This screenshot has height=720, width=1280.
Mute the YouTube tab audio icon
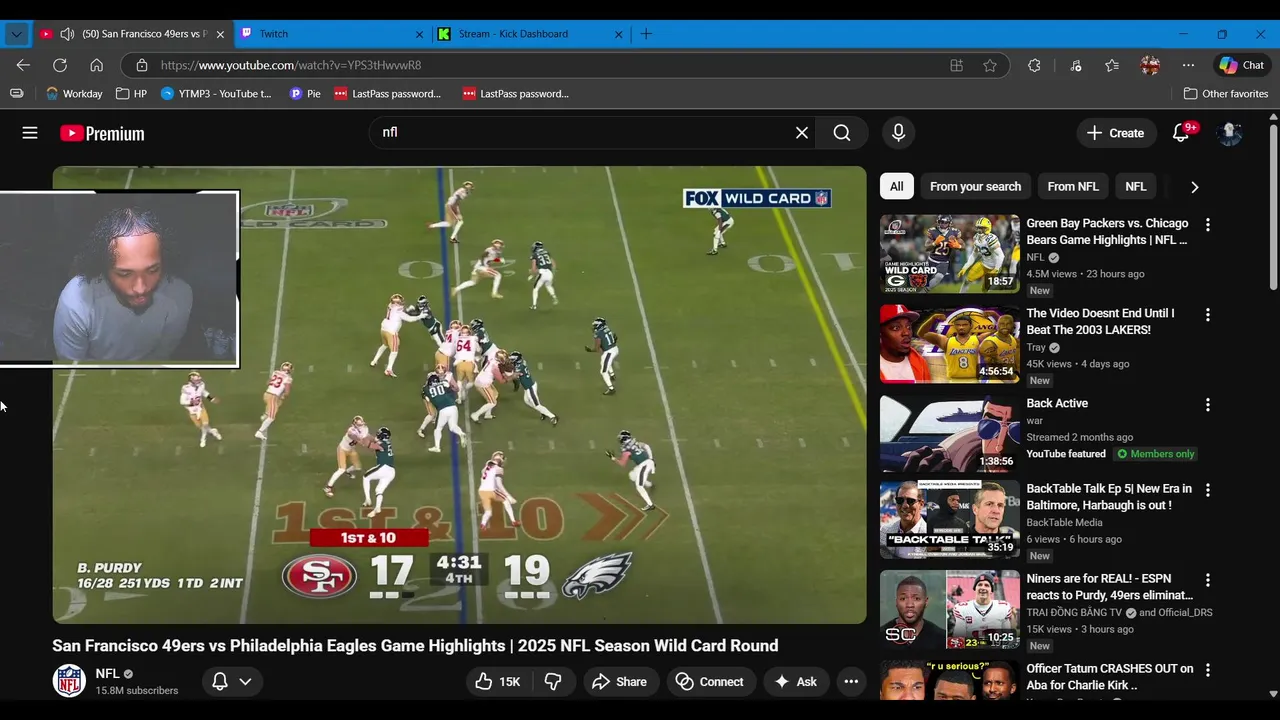(67, 34)
